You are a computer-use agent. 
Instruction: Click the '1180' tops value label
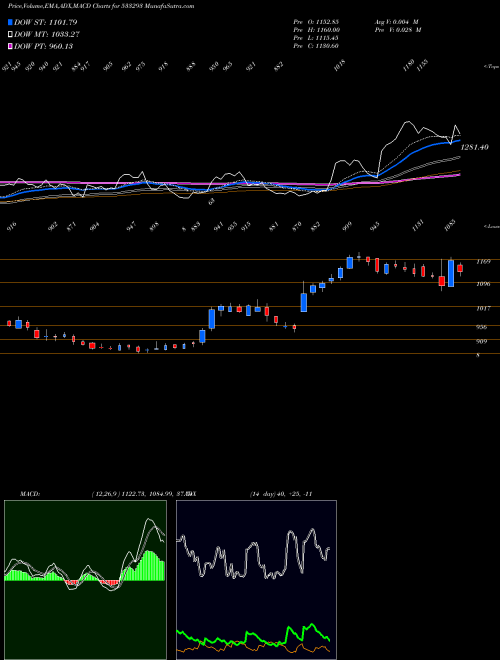408,66
